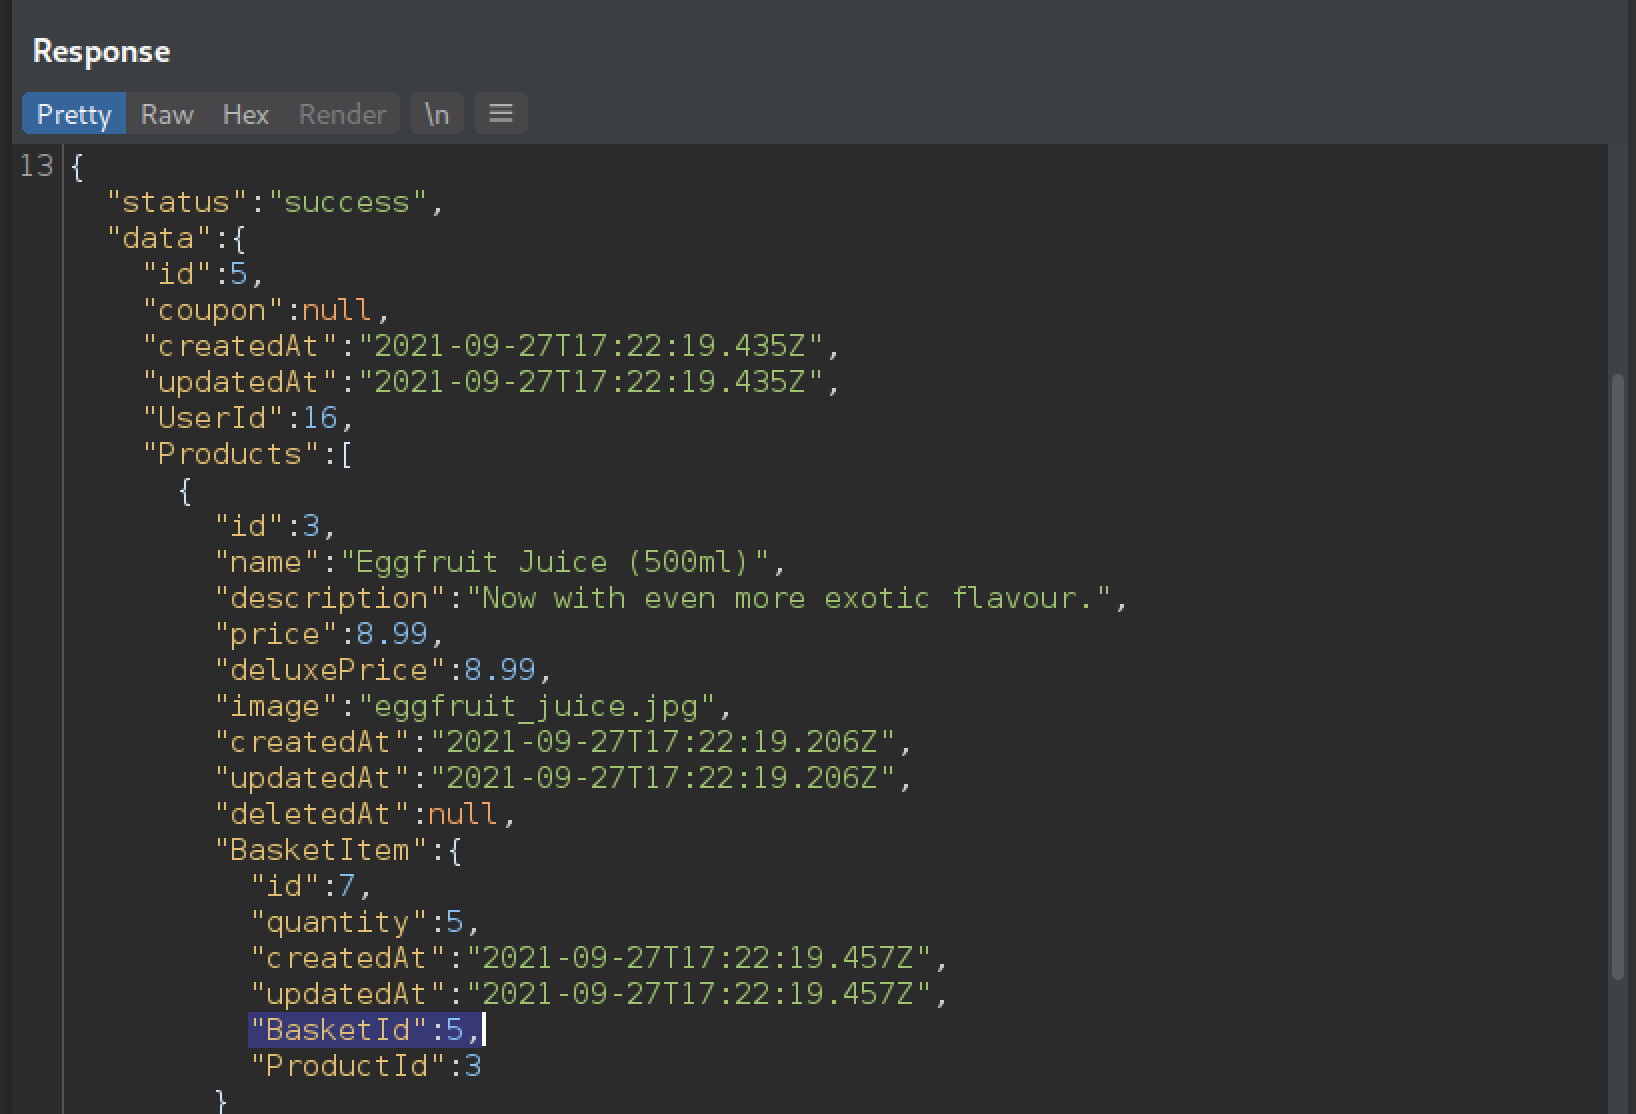Click the "deletedAt":null line
The height and width of the screenshot is (1114, 1636).
pyautogui.click(x=365, y=814)
